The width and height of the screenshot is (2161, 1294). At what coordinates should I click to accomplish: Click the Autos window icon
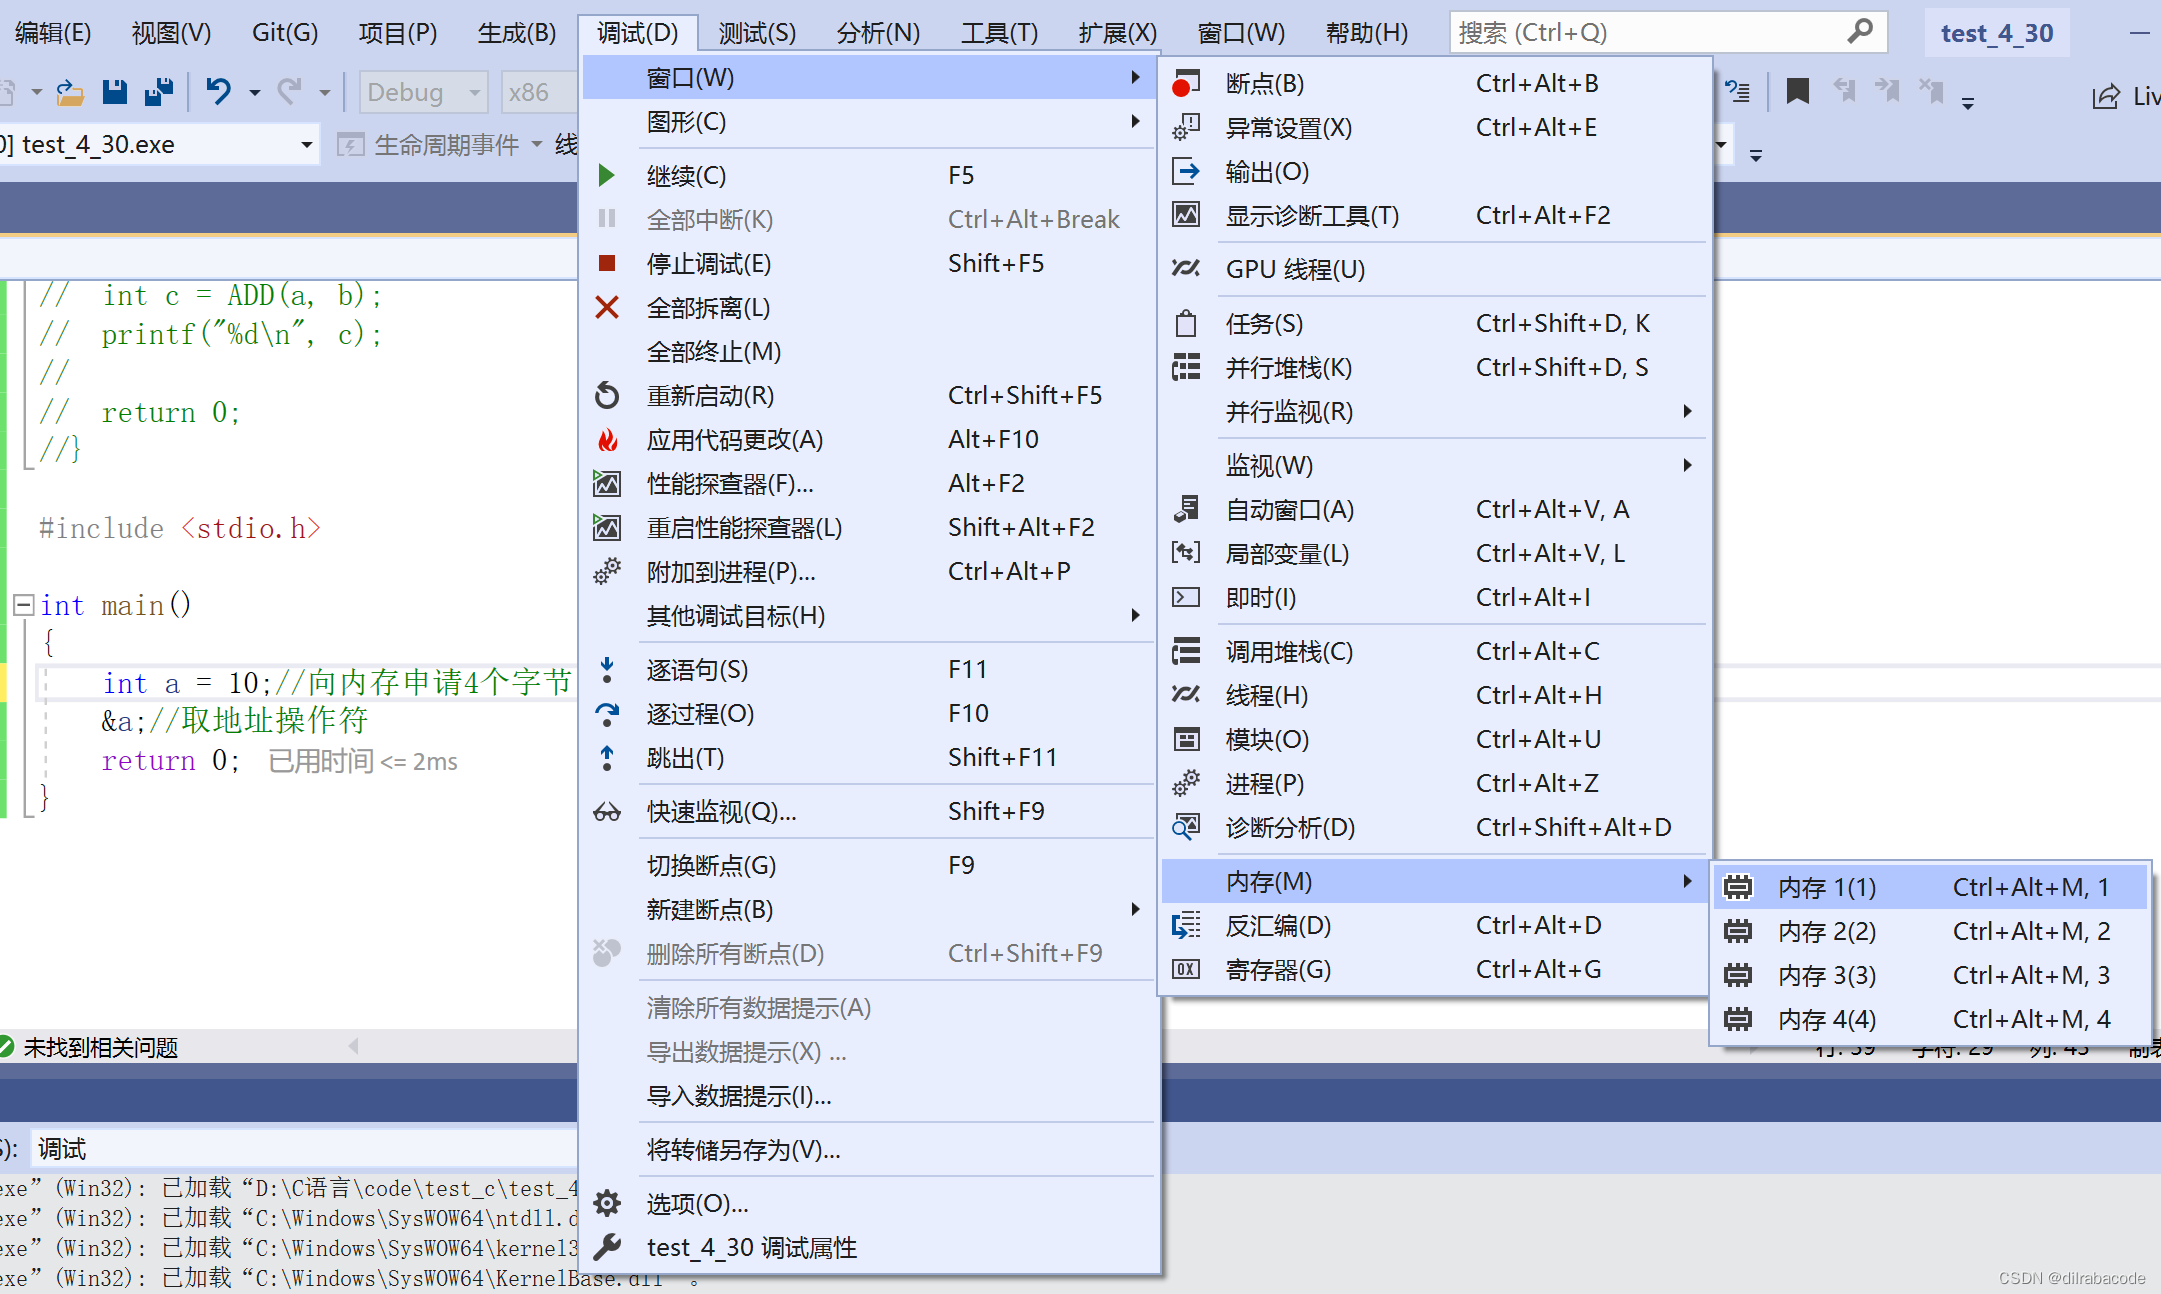1186,510
